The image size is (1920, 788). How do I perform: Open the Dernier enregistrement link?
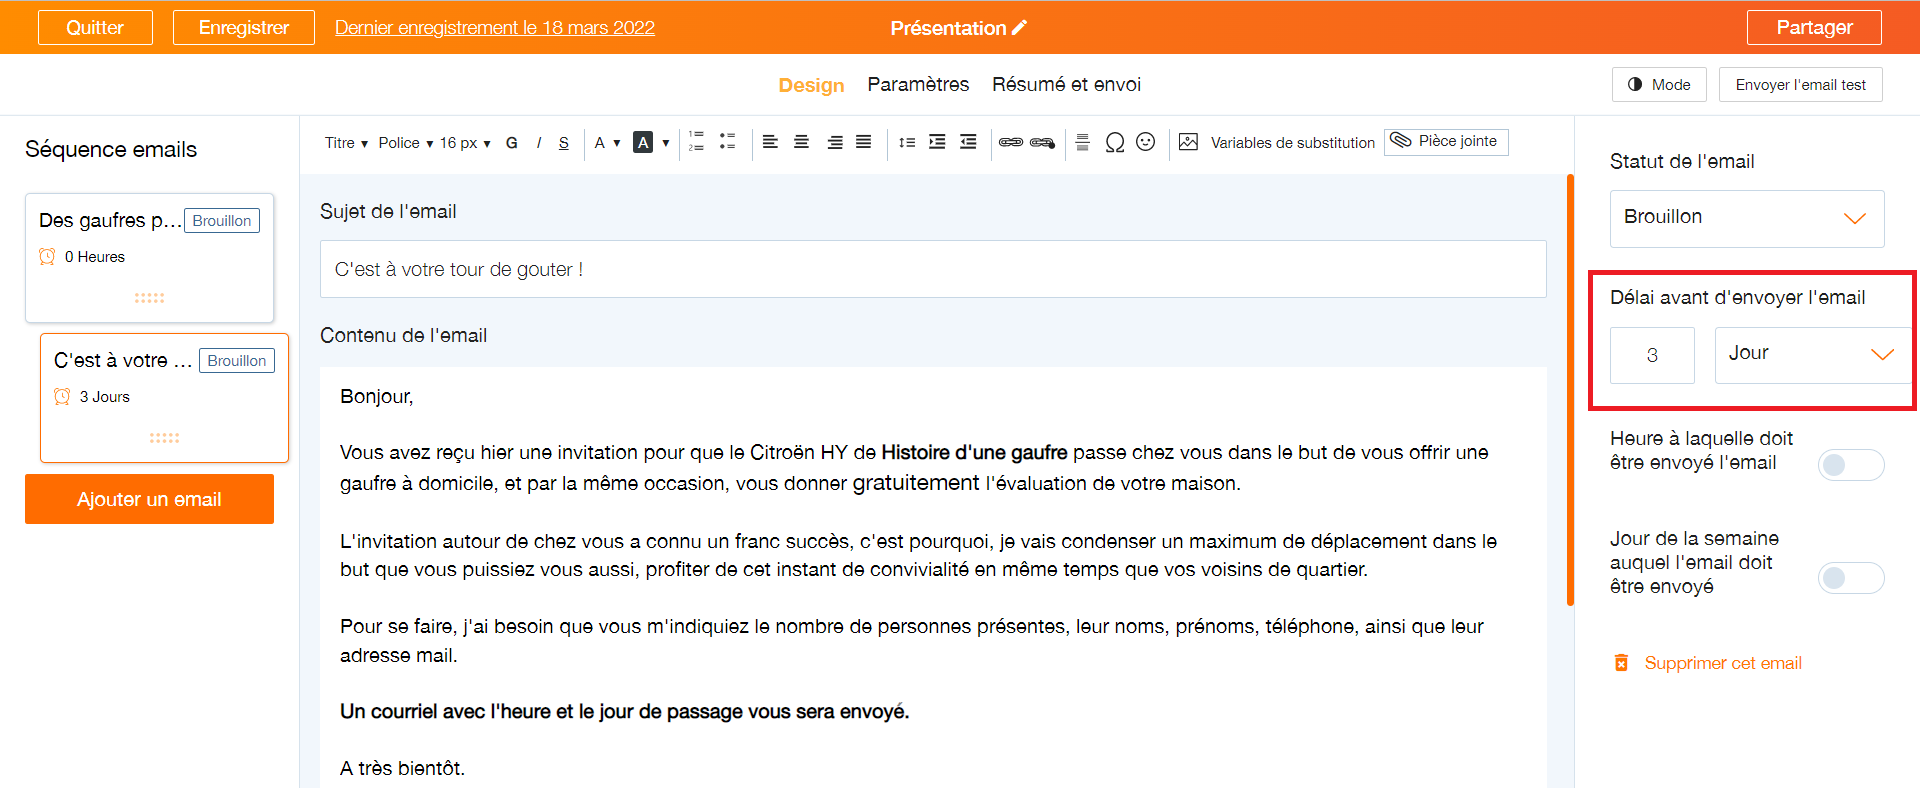[x=495, y=28]
